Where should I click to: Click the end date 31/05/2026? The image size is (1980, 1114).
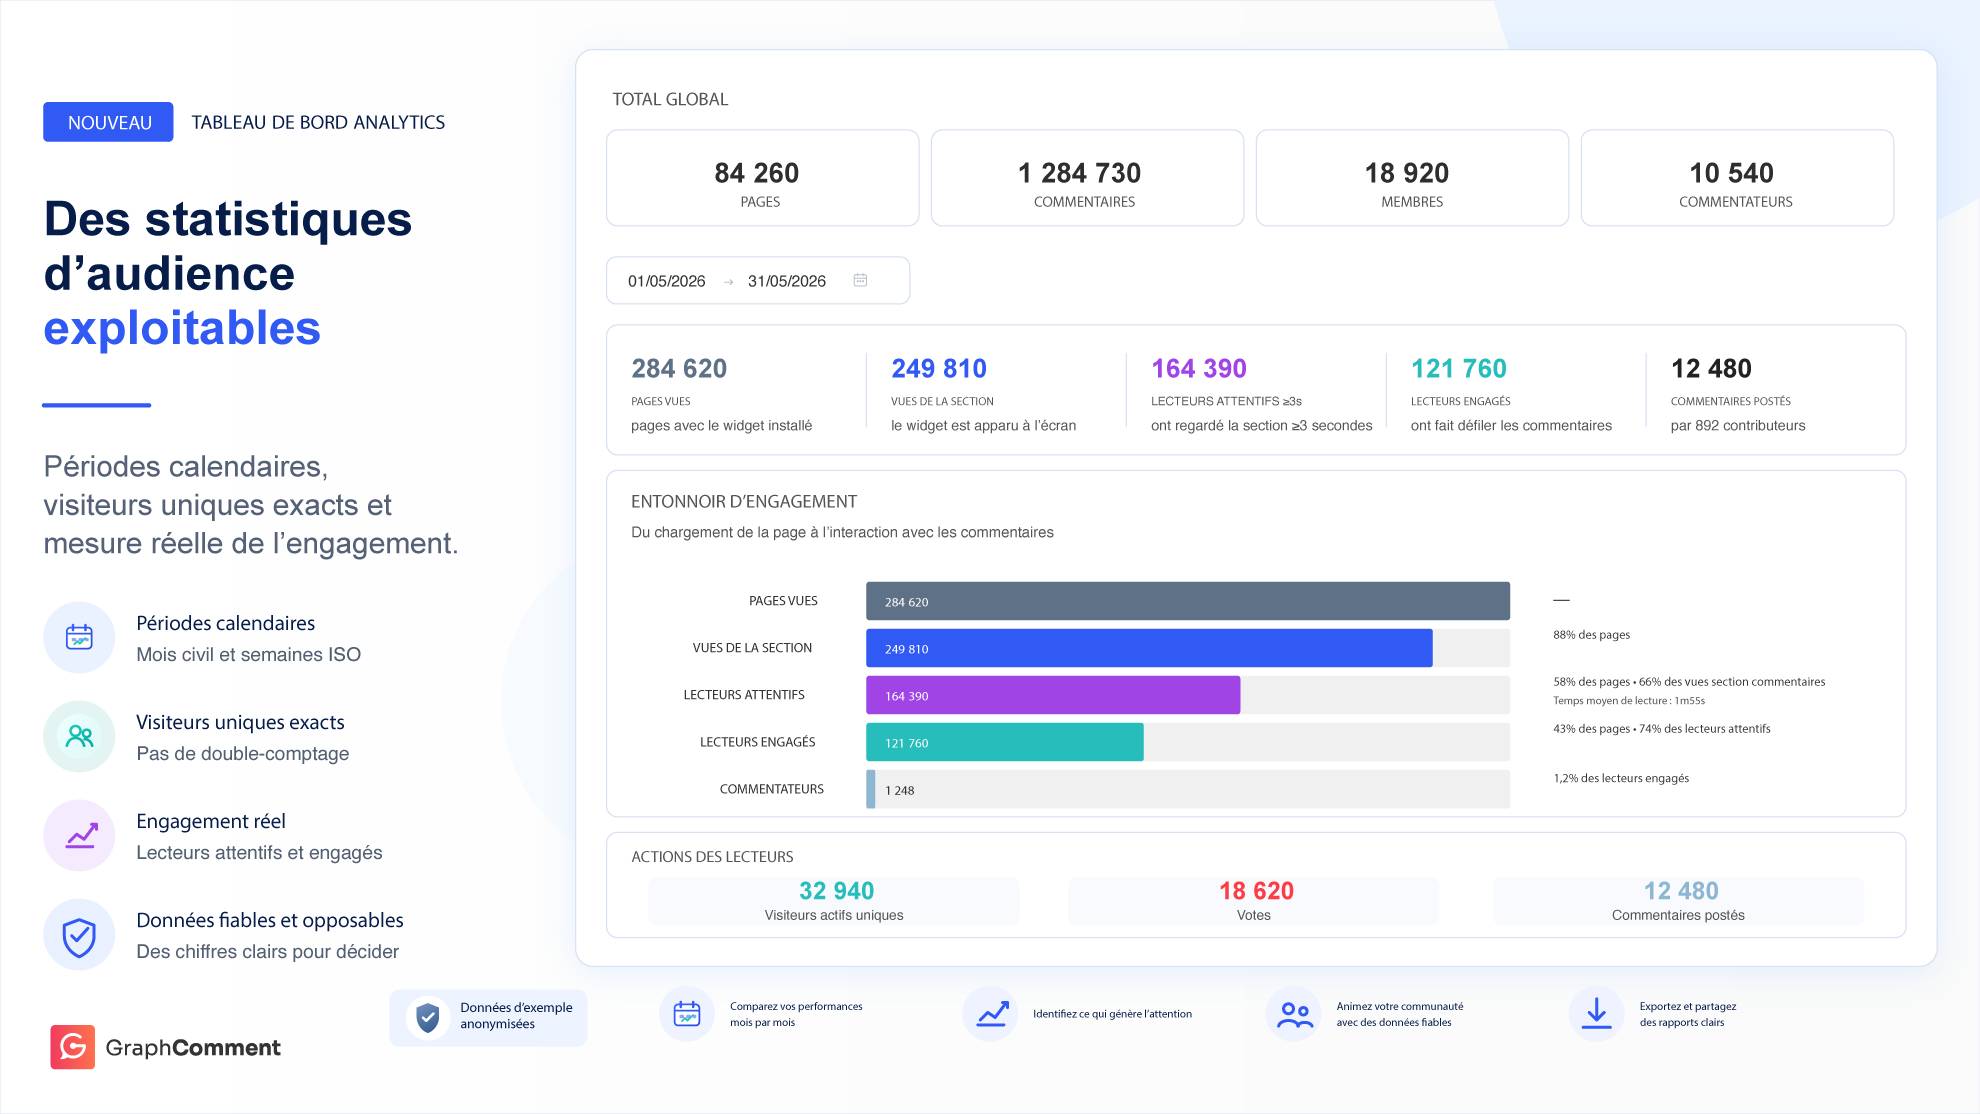787,281
